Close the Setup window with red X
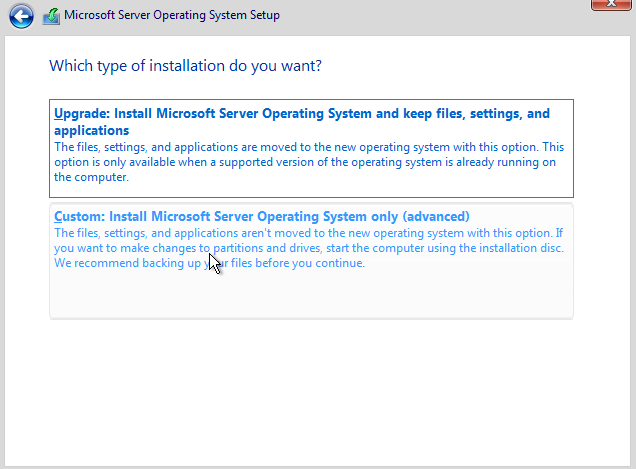 tap(611, 4)
